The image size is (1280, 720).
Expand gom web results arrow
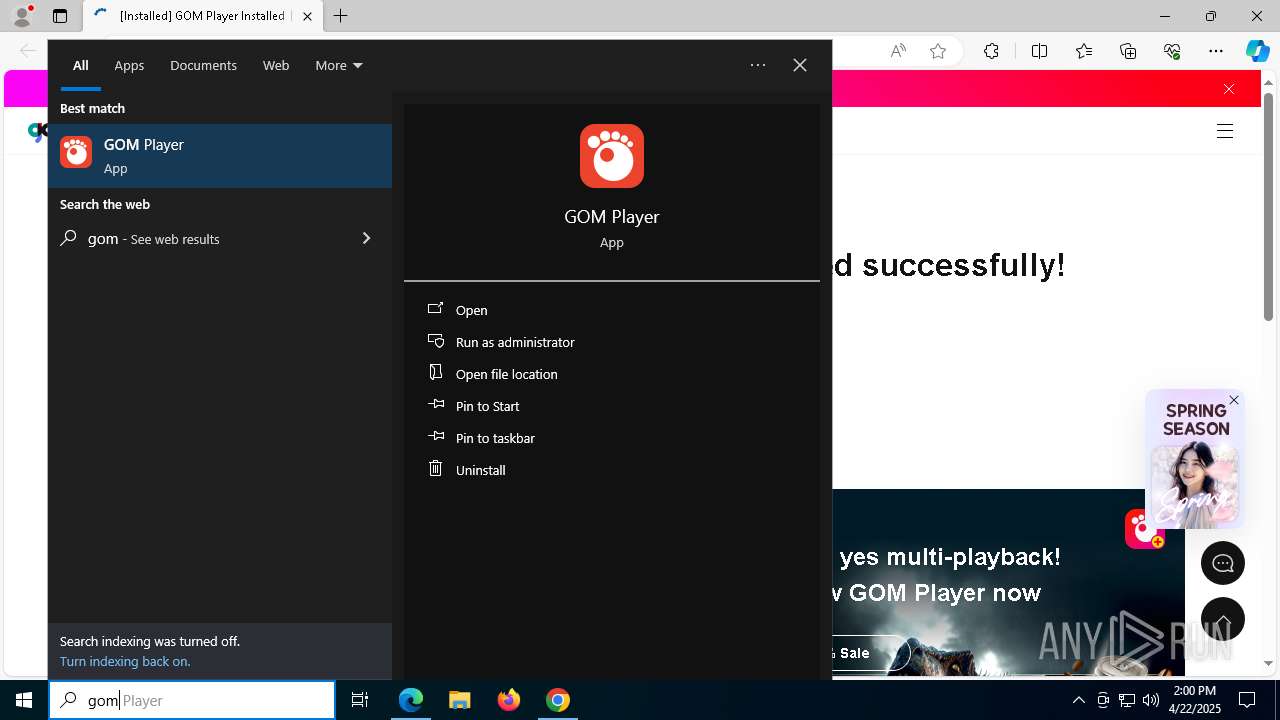pyautogui.click(x=366, y=238)
